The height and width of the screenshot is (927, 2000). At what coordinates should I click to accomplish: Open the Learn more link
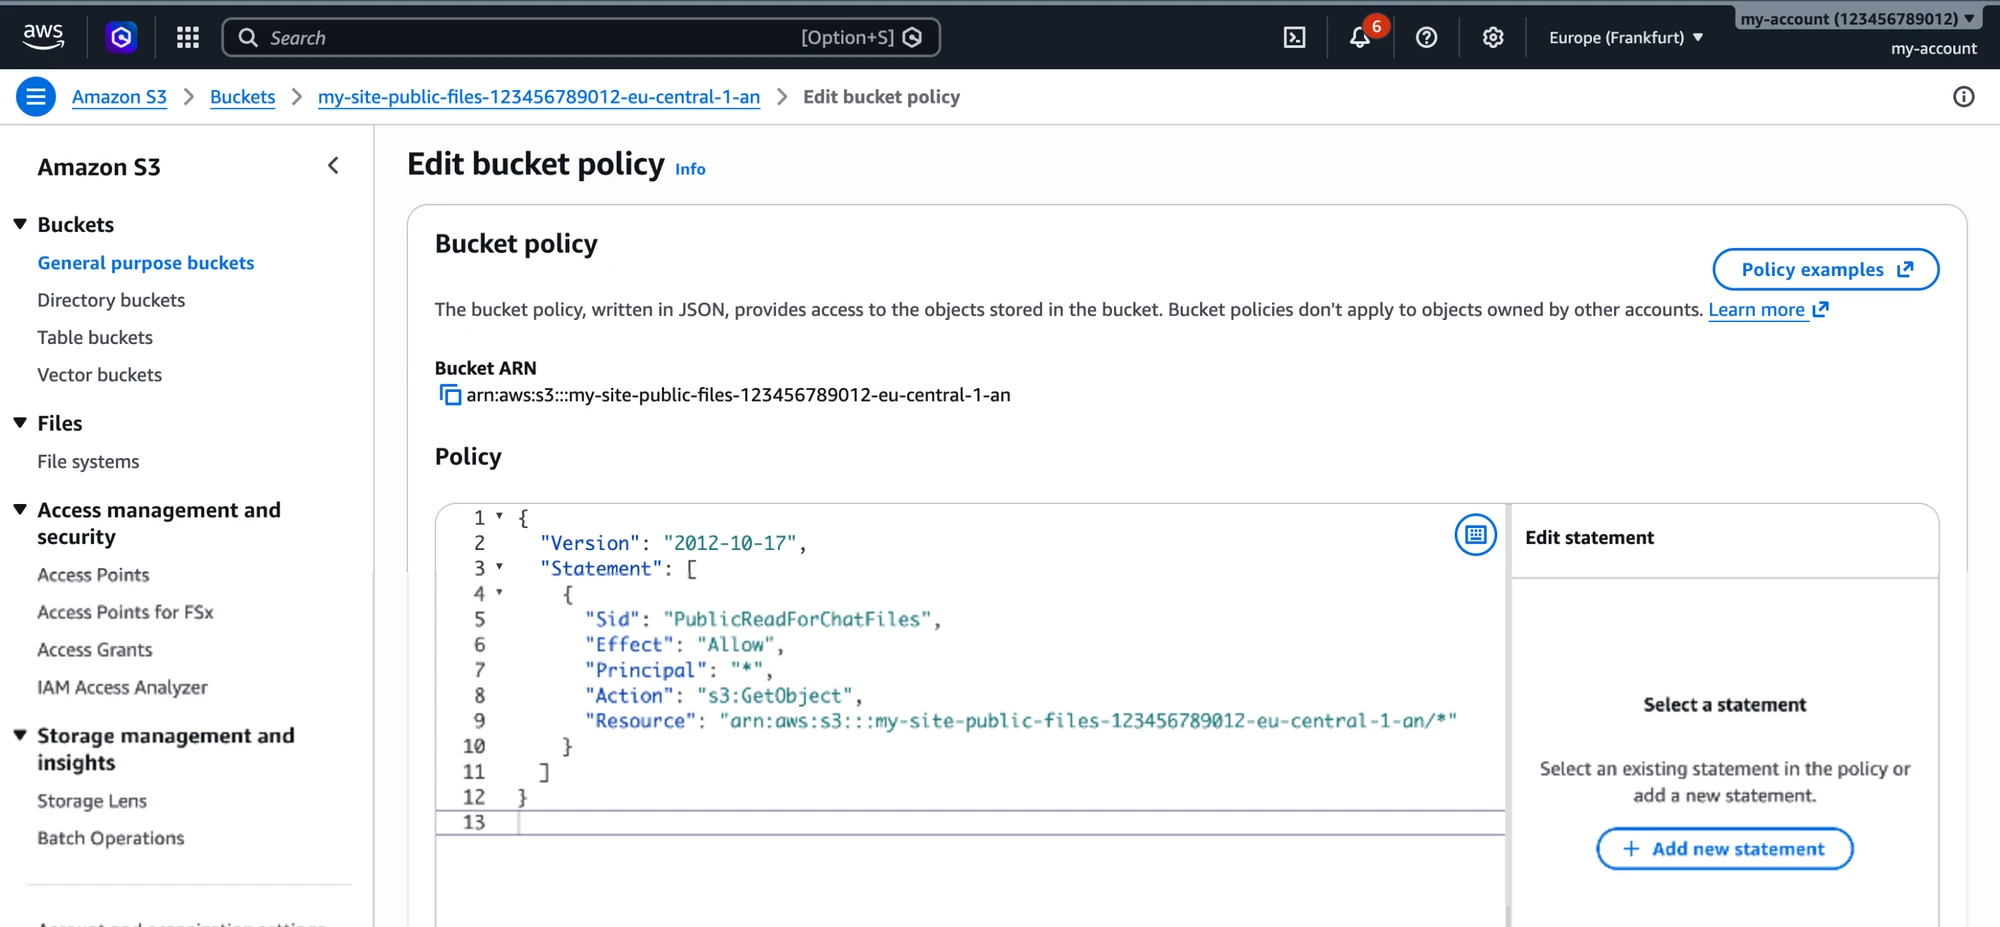(x=1768, y=310)
